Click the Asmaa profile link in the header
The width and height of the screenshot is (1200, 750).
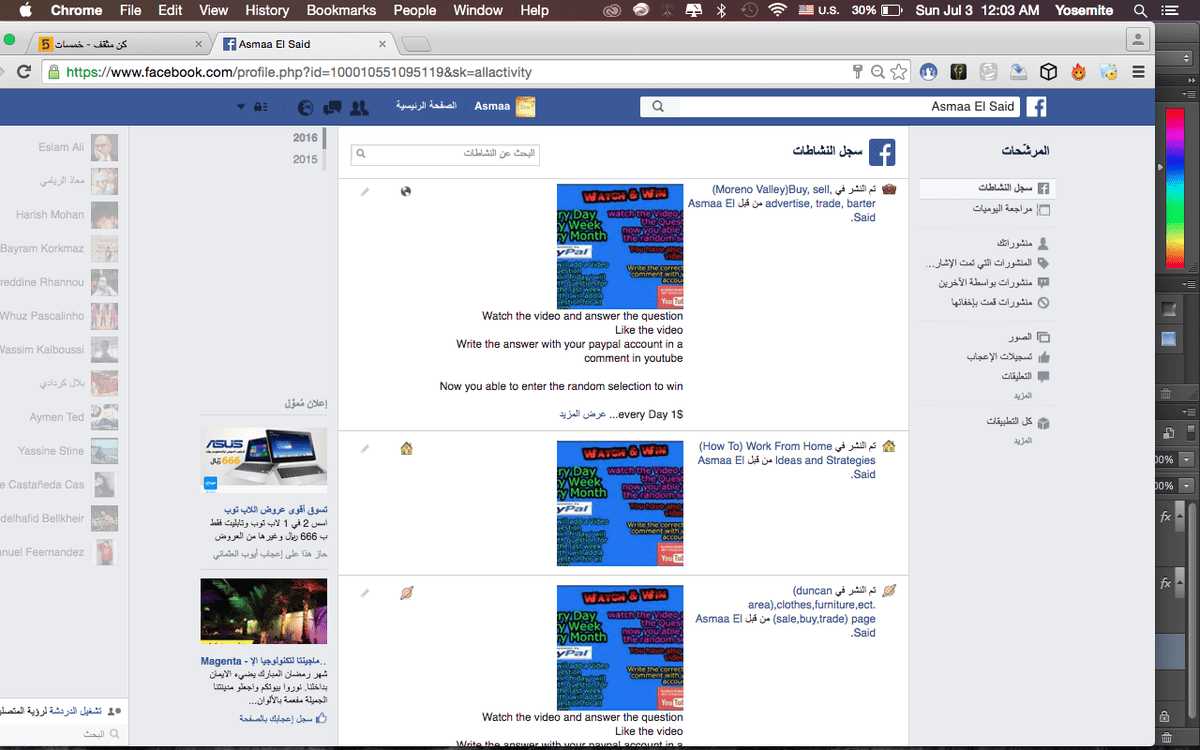click(504, 106)
